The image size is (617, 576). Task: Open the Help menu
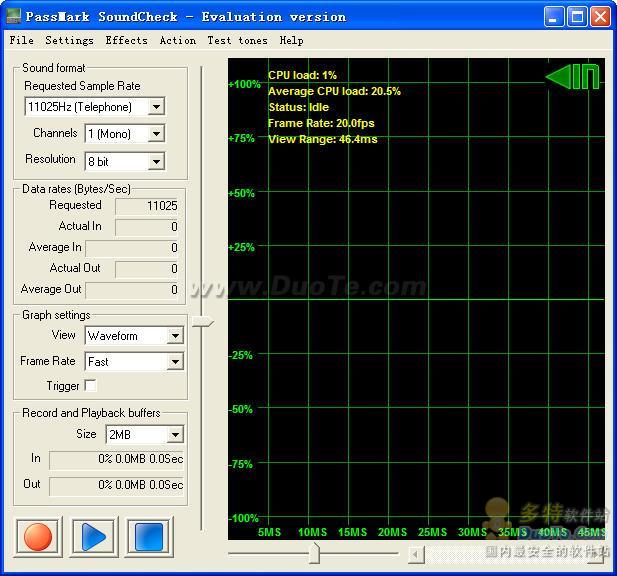(291, 40)
